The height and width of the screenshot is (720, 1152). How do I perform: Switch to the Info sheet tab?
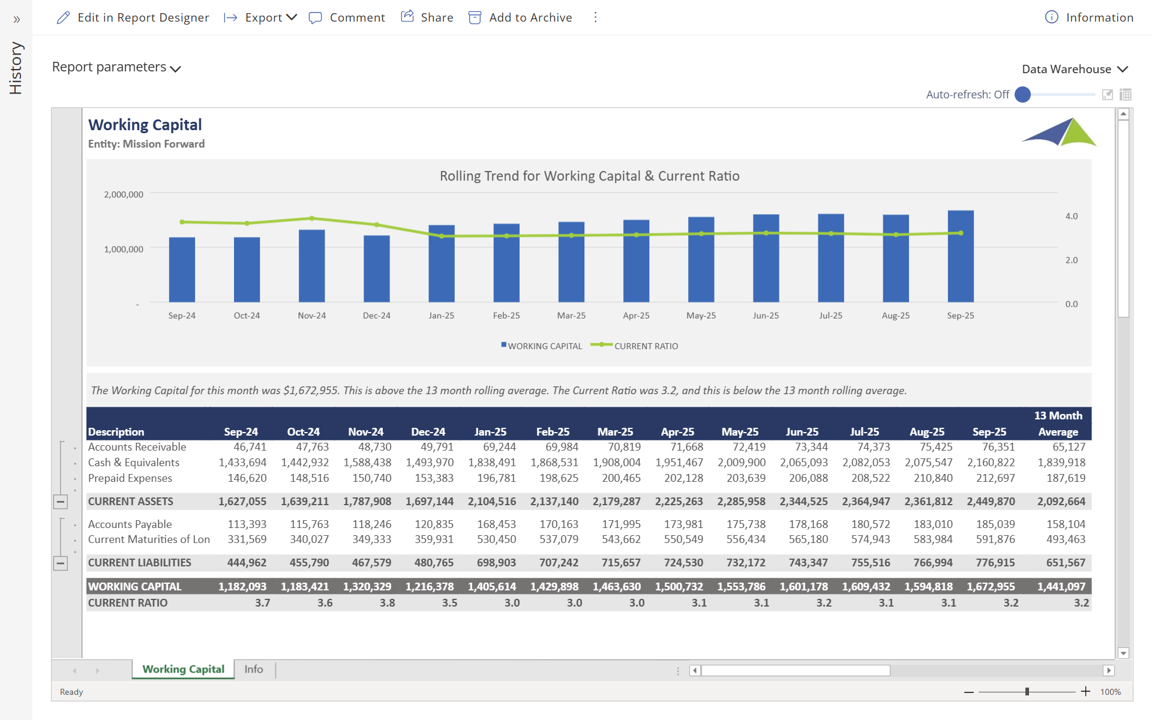254,669
